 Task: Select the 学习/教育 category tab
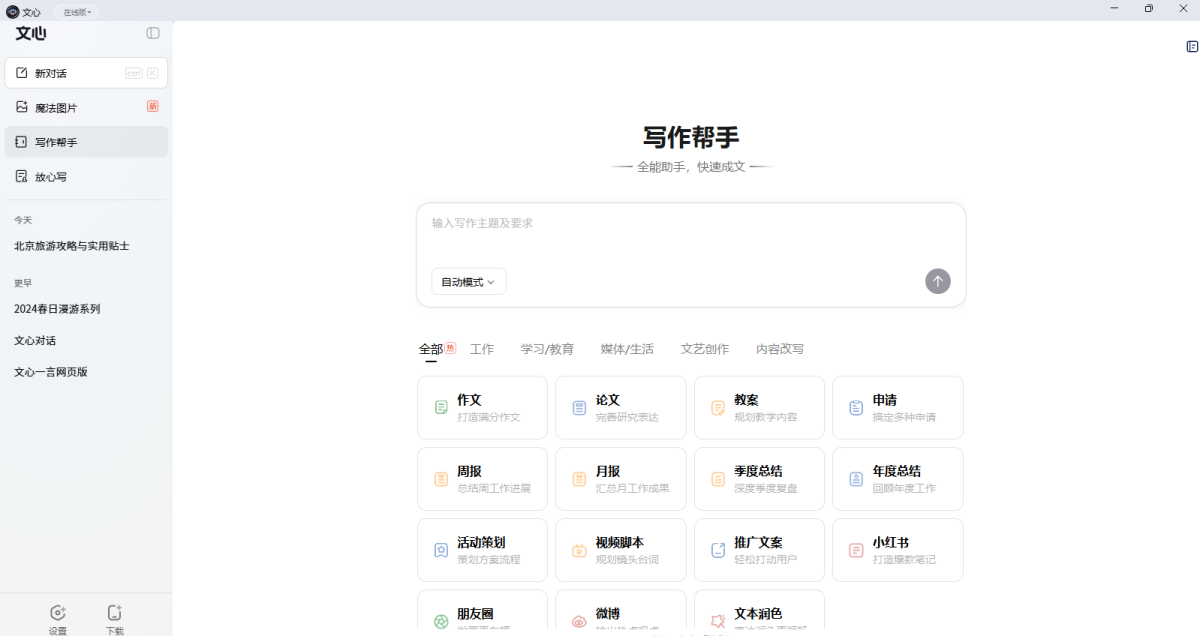coord(547,349)
